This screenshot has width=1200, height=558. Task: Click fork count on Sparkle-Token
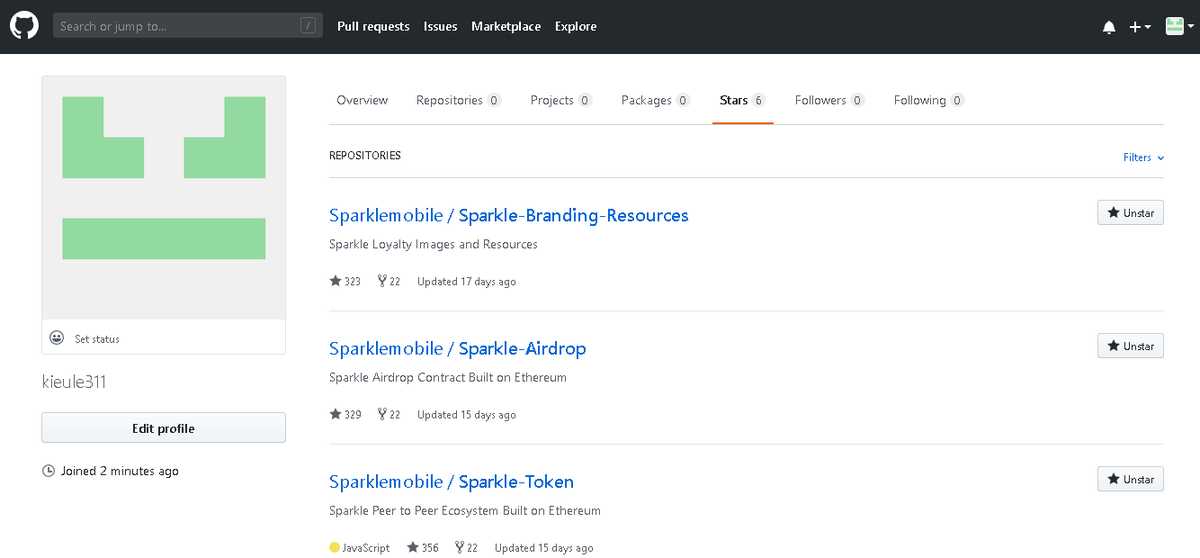466,548
